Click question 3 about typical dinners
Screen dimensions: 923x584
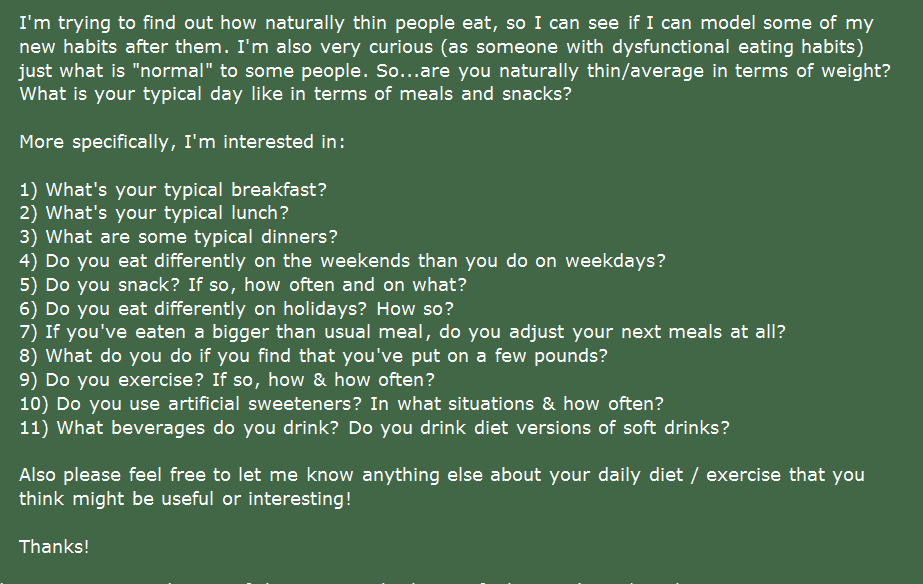(x=179, y=237)
